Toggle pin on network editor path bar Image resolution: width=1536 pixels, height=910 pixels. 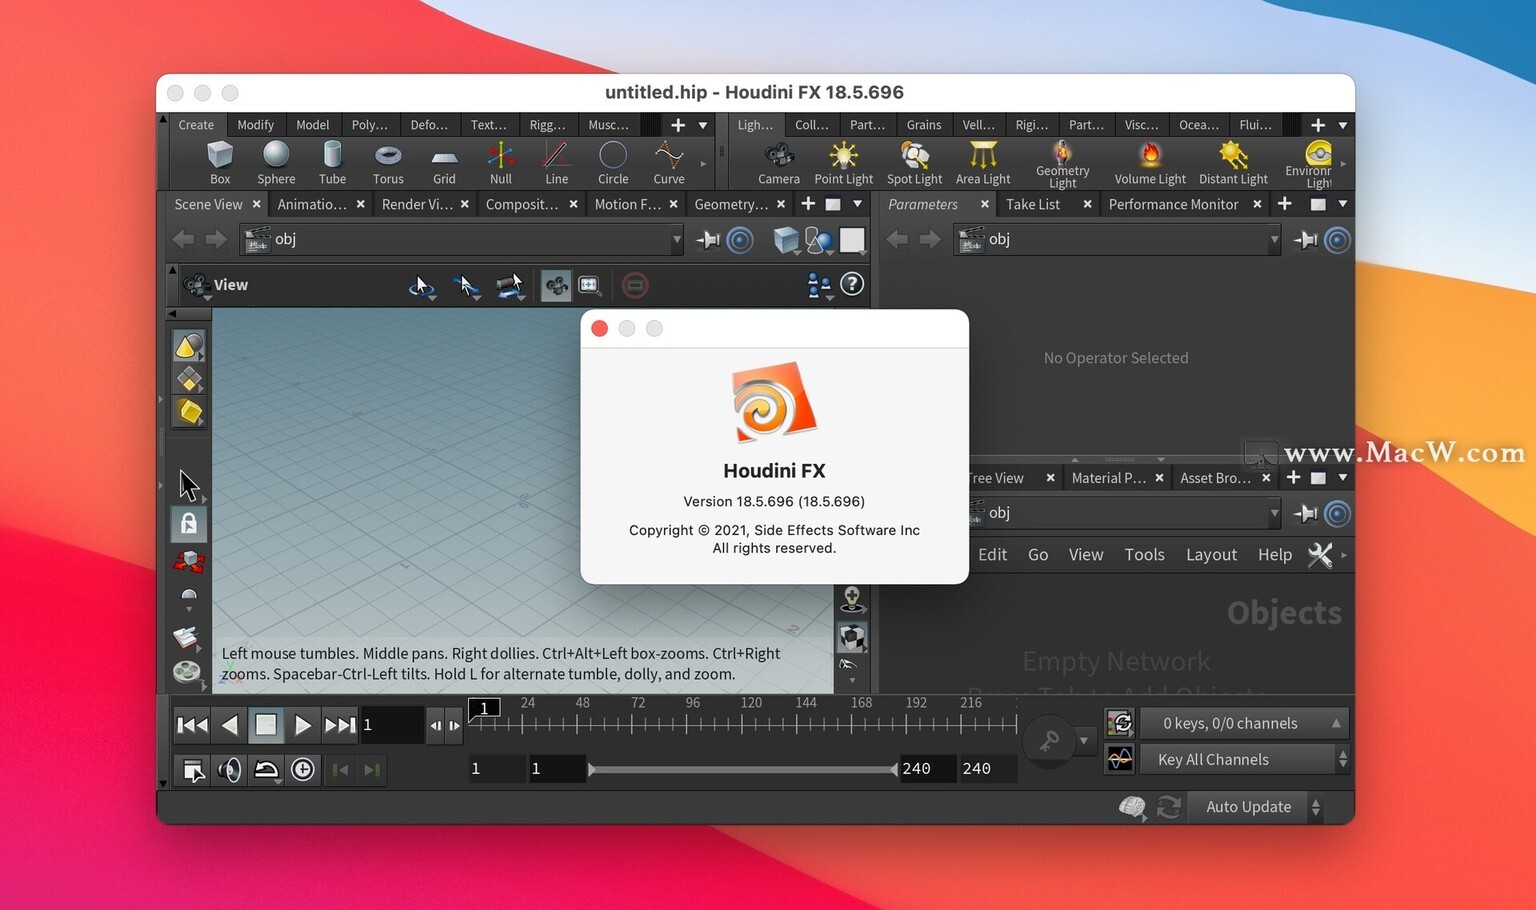[x=1305, y=513]
